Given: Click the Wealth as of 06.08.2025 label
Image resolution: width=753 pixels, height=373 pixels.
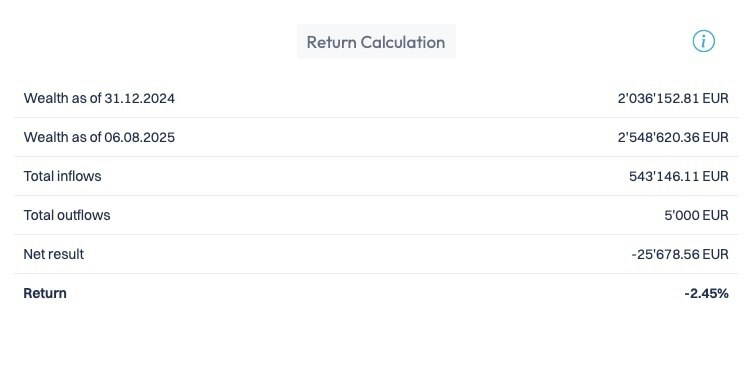Looking at the screenshot, I should point(99,137).
